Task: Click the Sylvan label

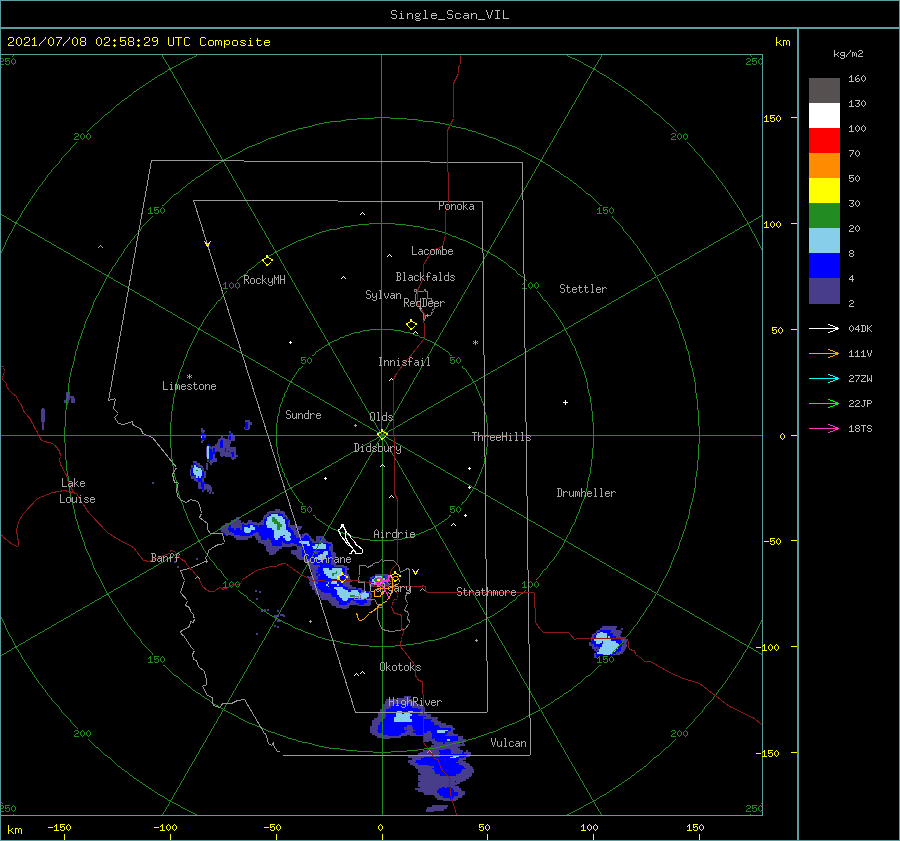Action: [383, 295]
